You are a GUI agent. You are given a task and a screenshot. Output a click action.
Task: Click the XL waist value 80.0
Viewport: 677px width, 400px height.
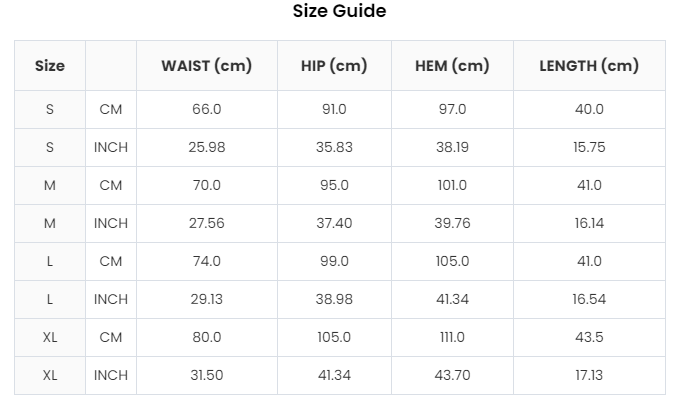206,337
